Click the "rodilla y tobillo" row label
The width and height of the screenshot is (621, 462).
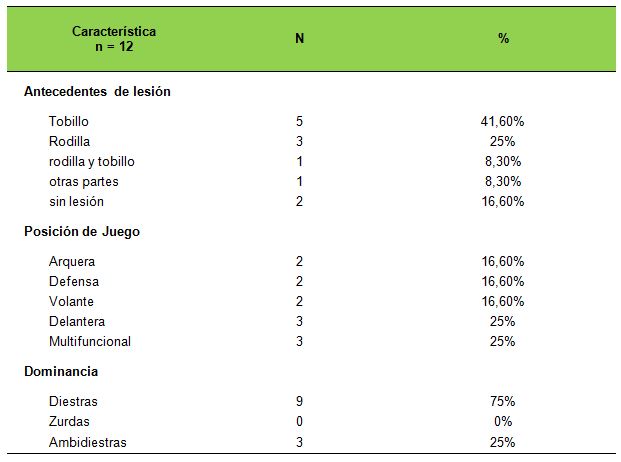pyautogui.click(x=92, y=161)
